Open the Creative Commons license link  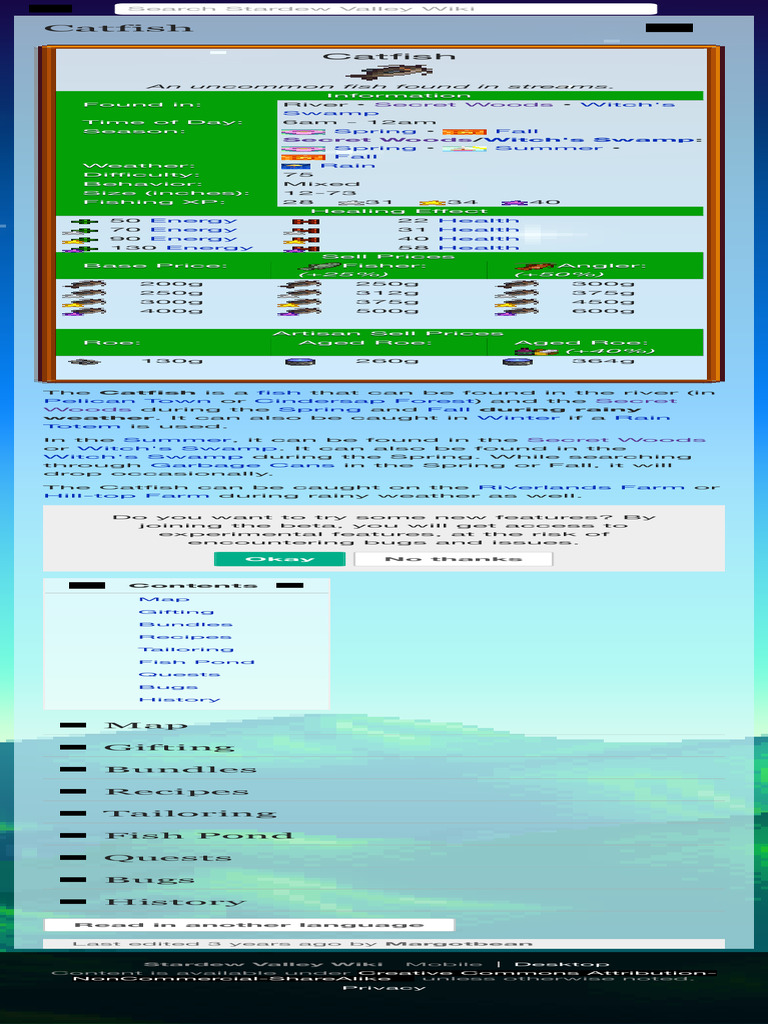tap(394, 976)
